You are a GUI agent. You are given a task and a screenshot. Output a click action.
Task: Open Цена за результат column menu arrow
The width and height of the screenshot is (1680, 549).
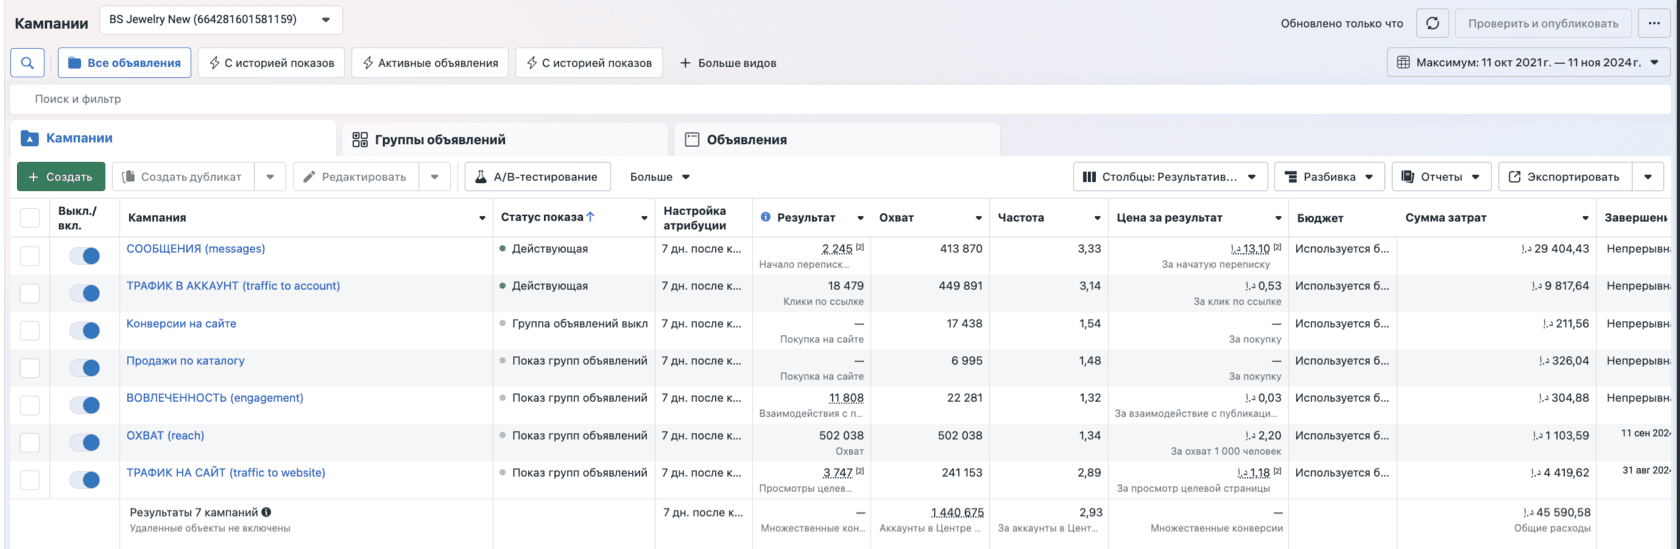coord(1278,218)
